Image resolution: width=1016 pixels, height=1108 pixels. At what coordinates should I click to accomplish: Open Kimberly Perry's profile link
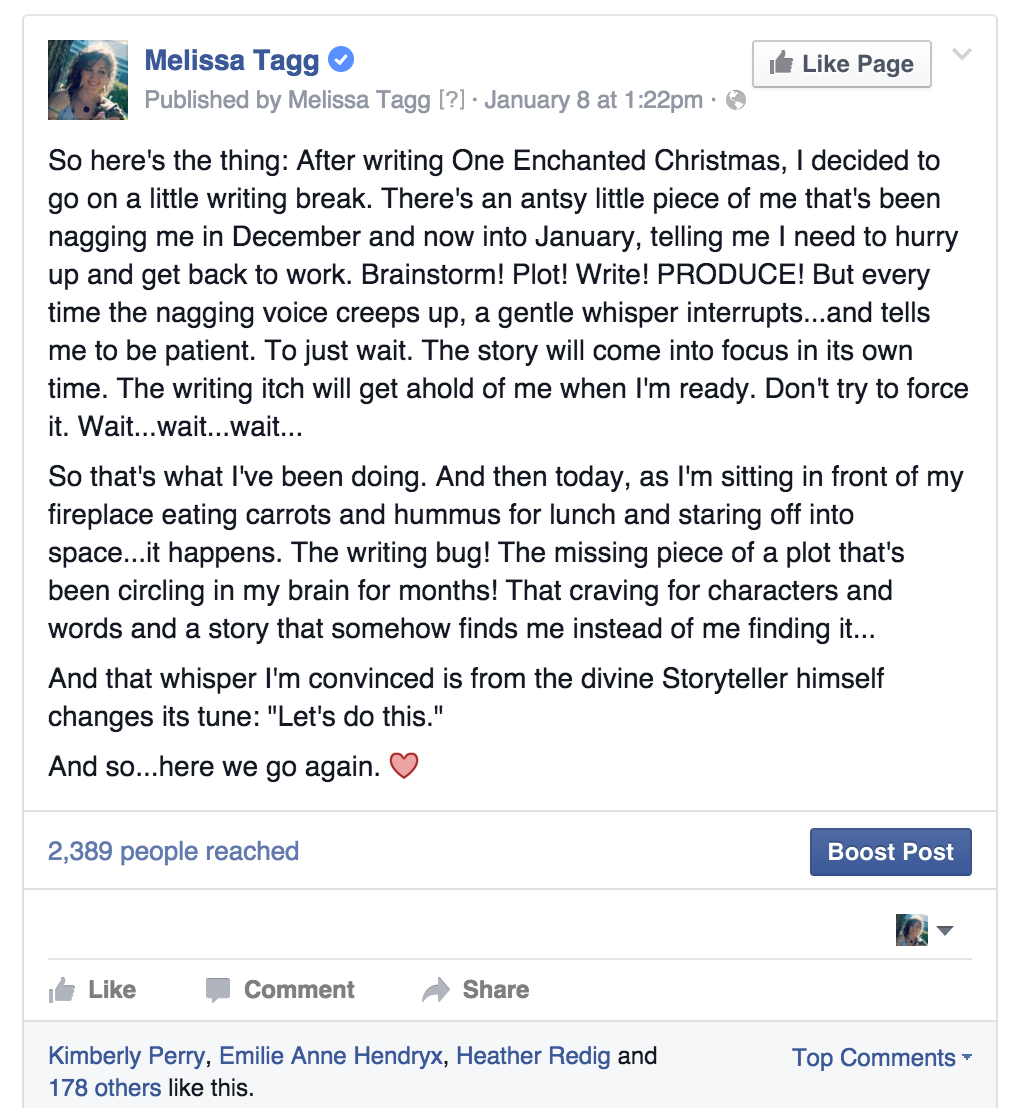point(126,1055)
